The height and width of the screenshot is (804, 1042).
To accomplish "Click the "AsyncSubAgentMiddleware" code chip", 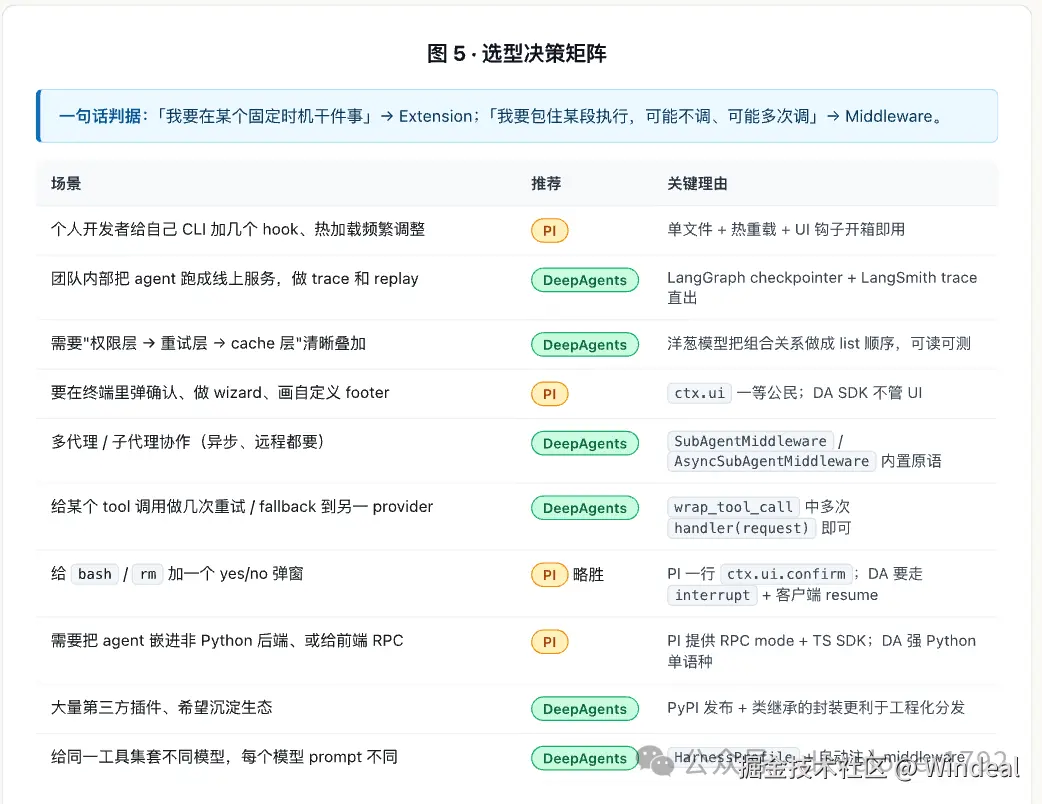I will (771, 460).
